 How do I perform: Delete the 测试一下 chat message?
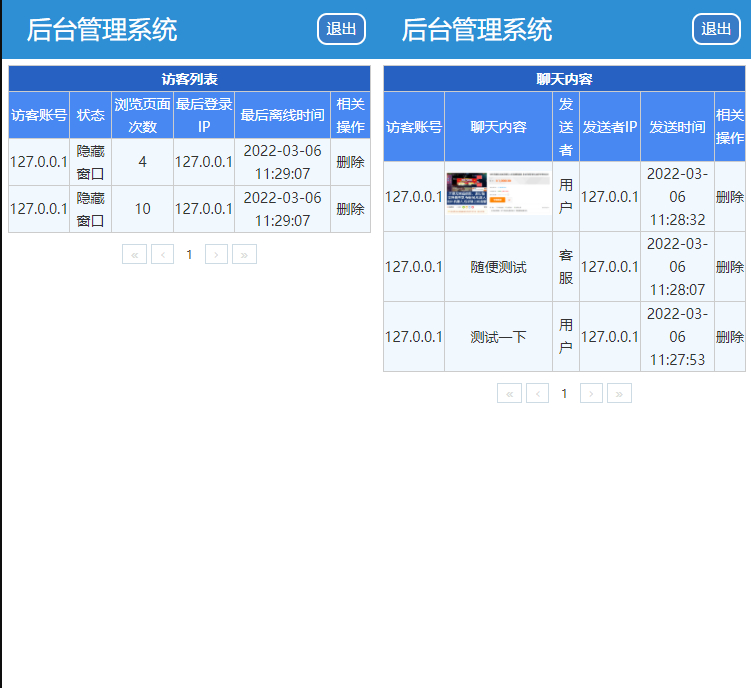[x=729, y=336]
